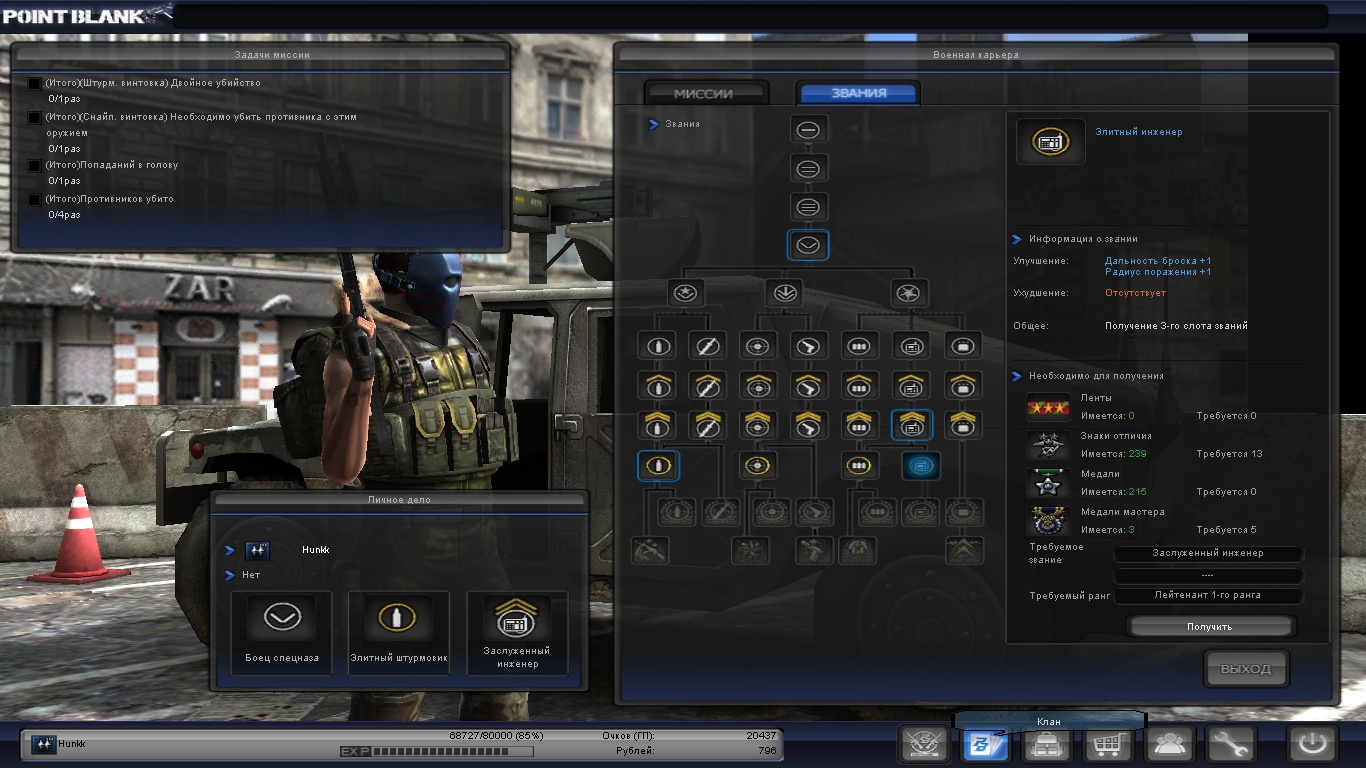1366x768 pixels.
Task: Click the Необходимо для получения heading
Action: tap(1096, 376)
